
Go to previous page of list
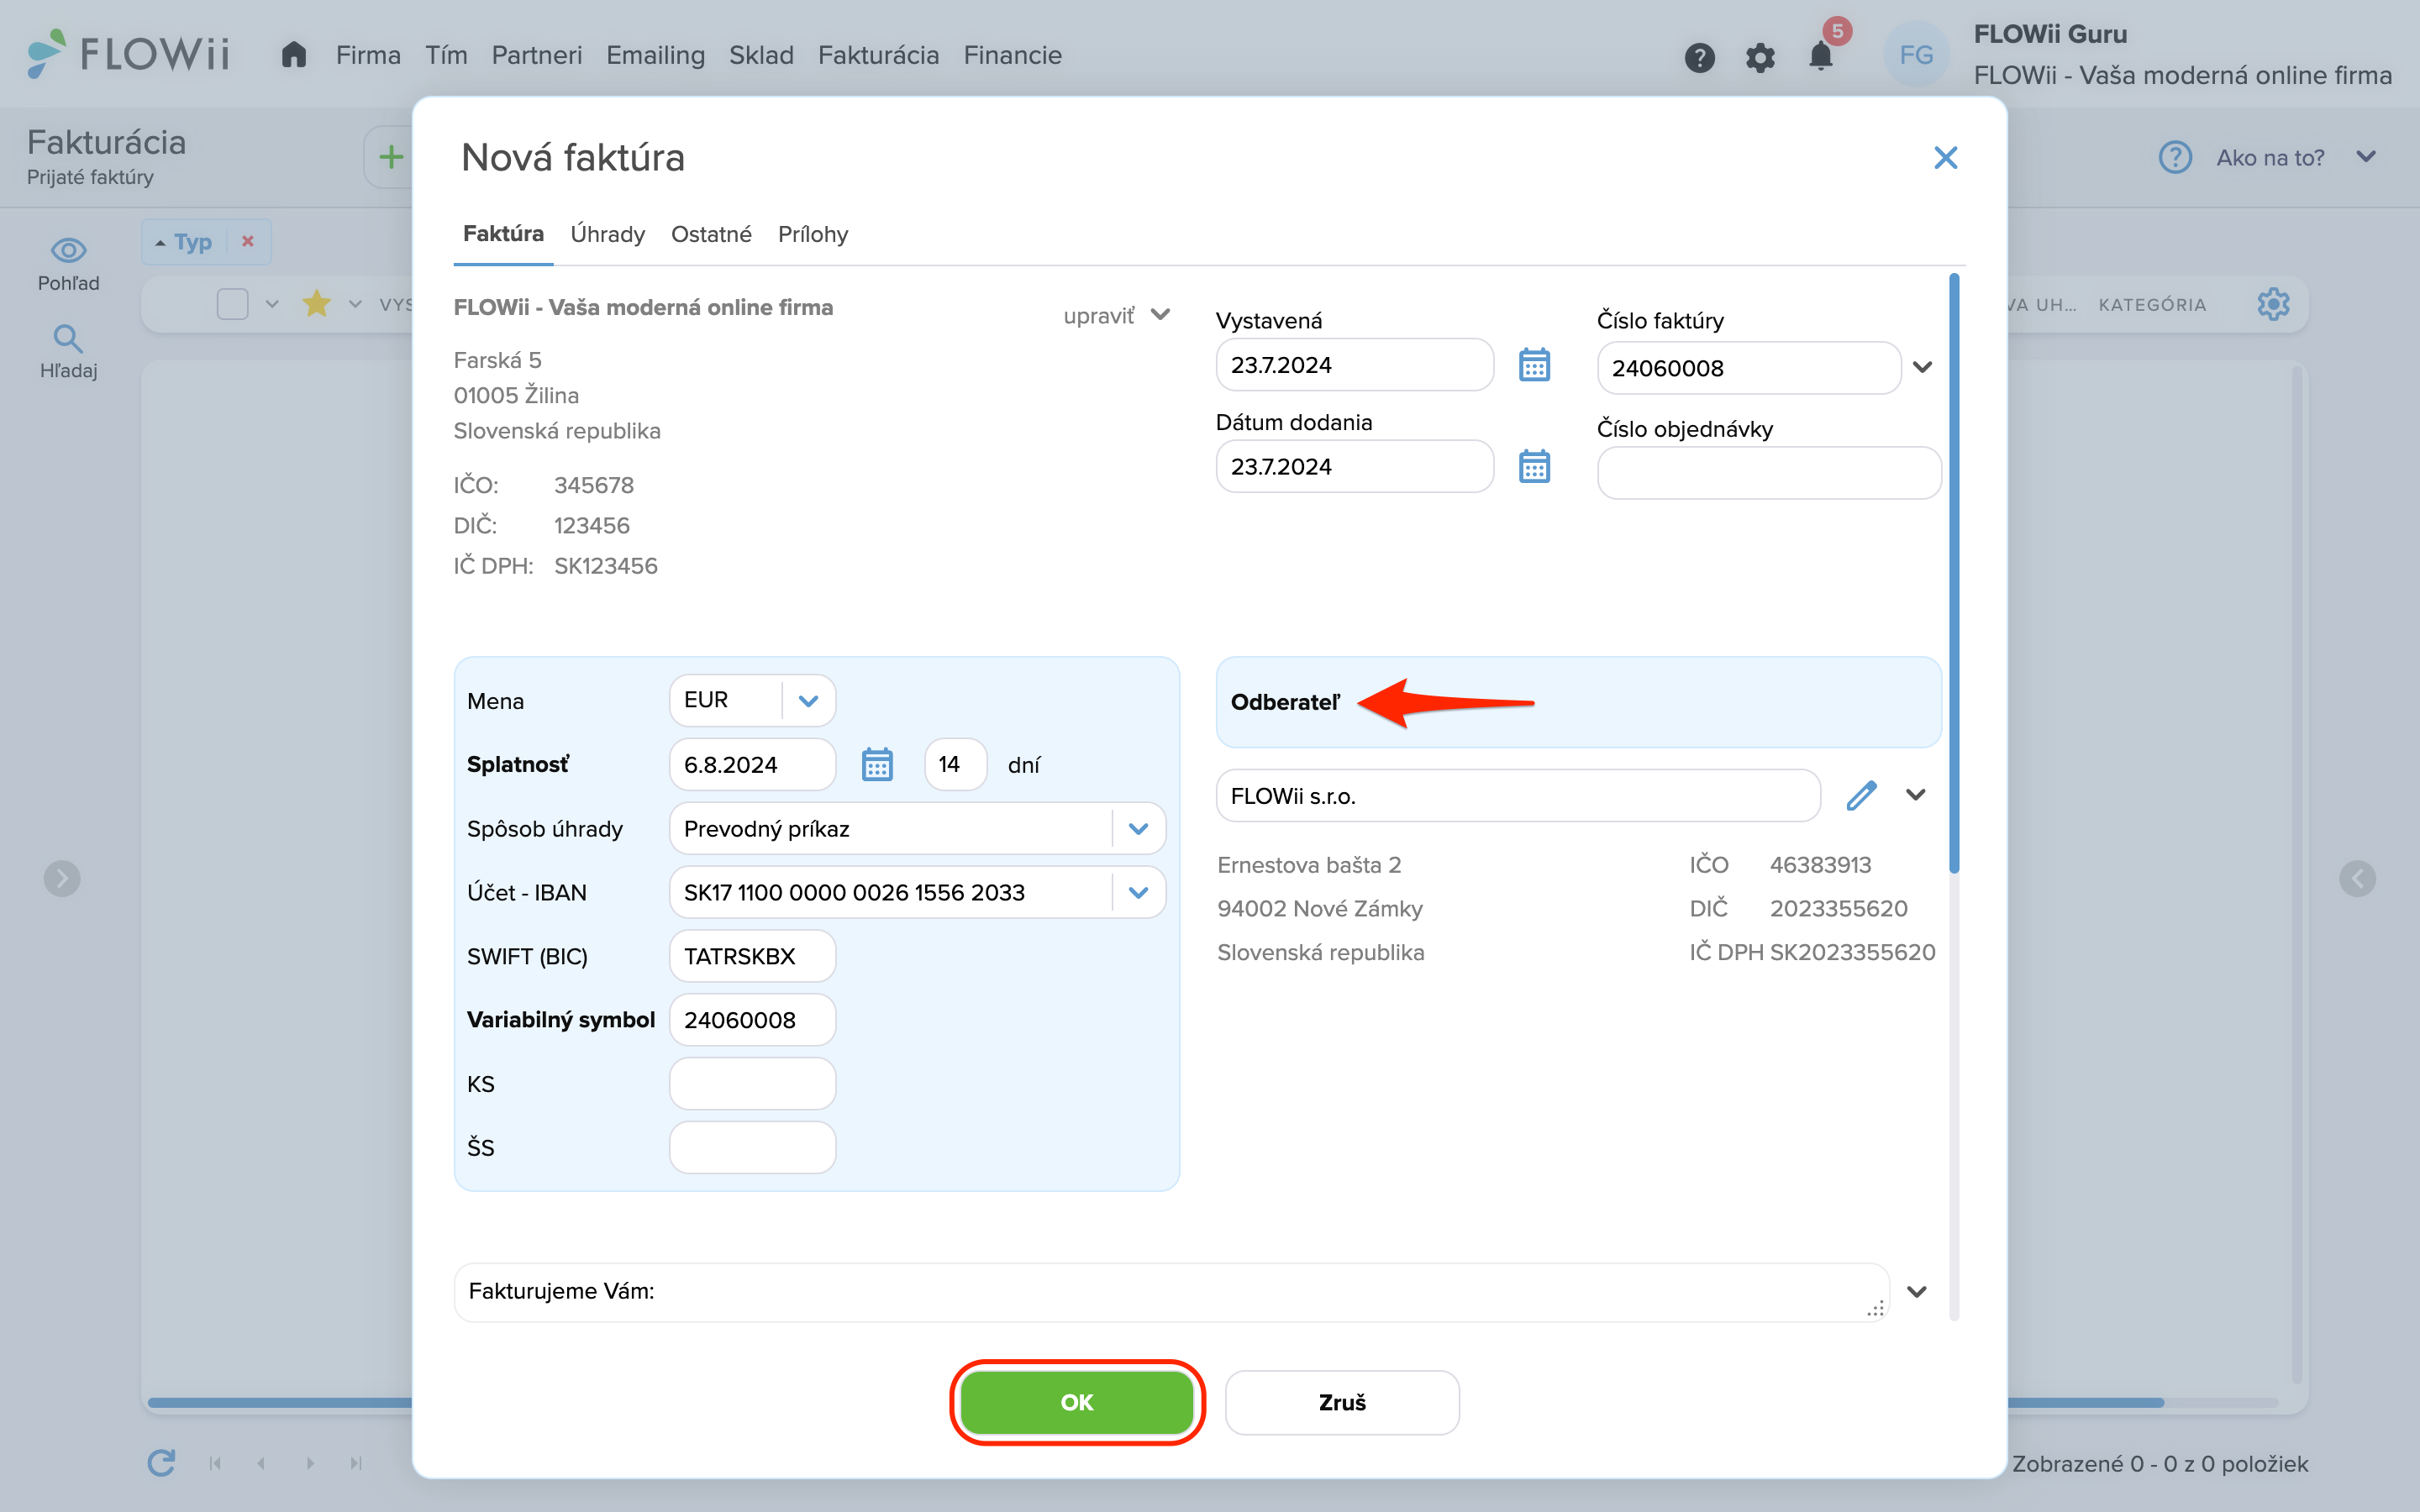click(261, 1463)
